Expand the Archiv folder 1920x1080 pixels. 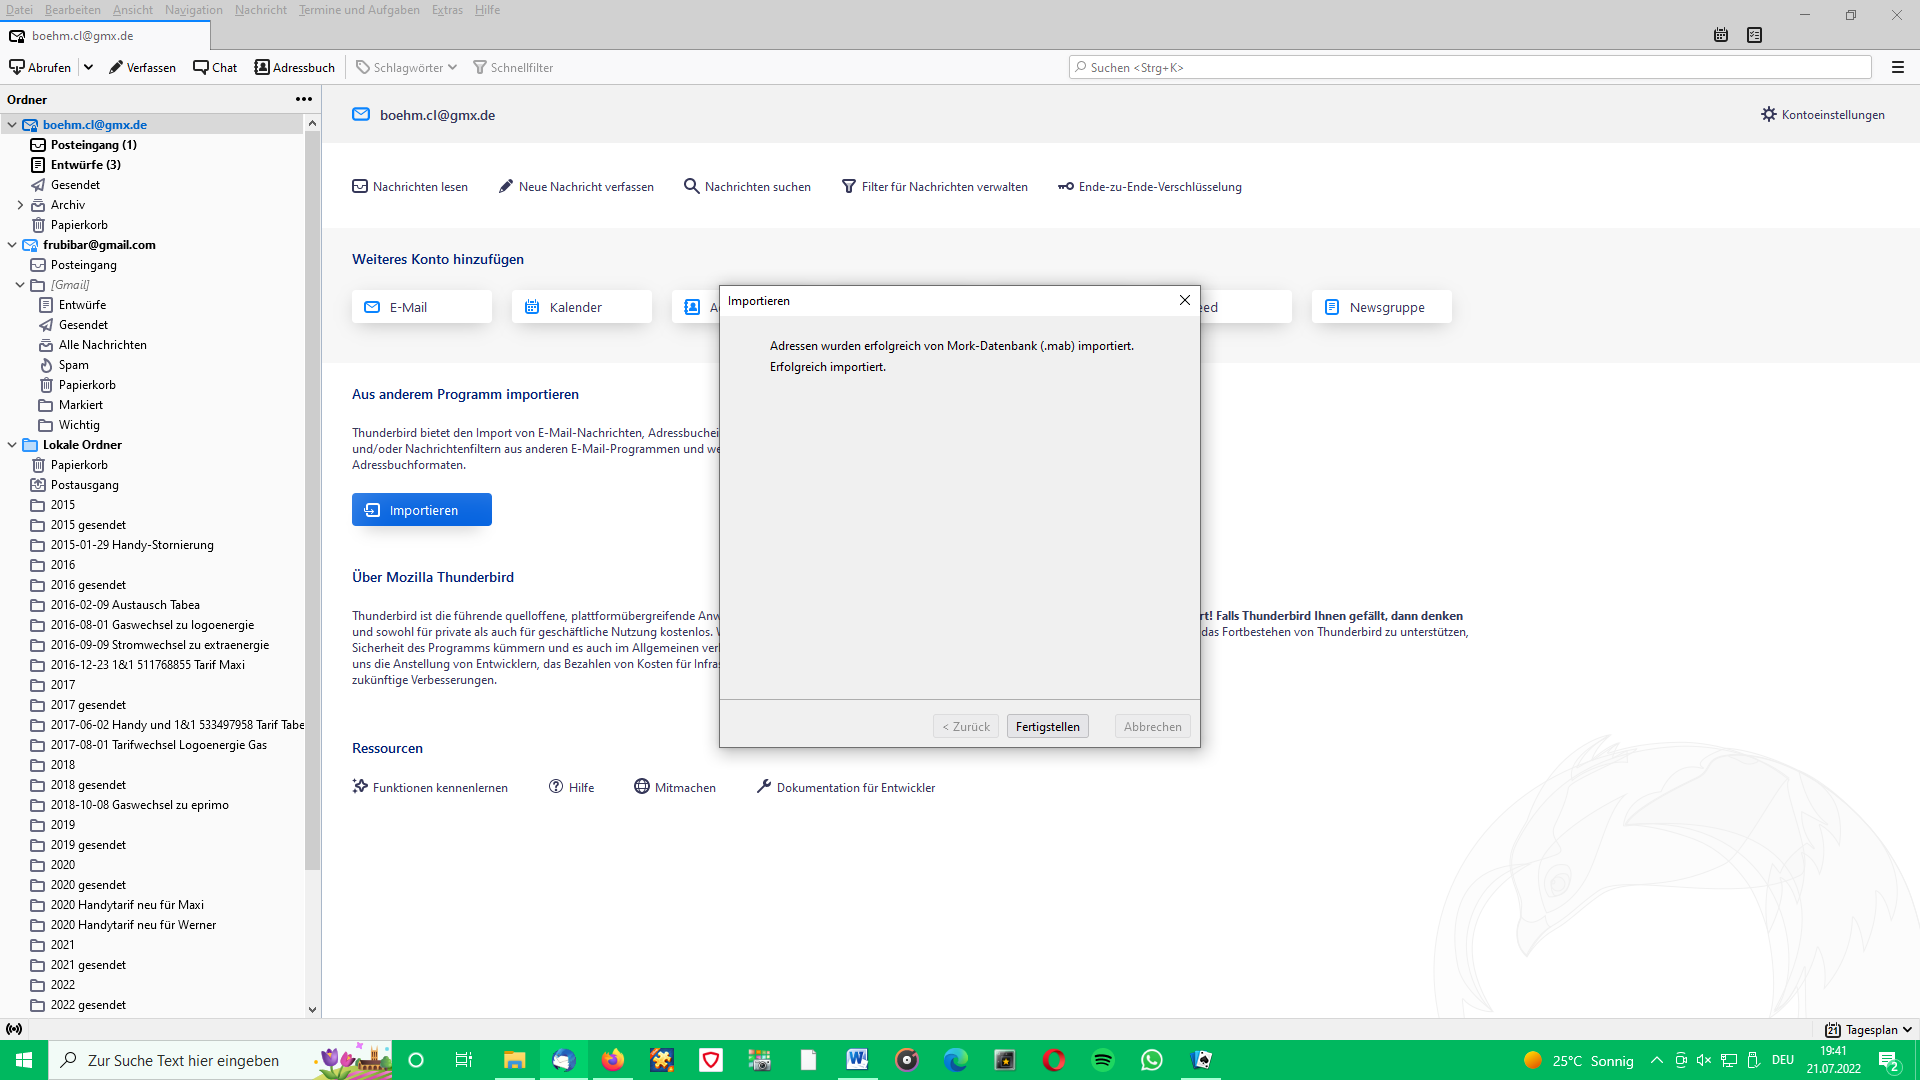point(20,205)
